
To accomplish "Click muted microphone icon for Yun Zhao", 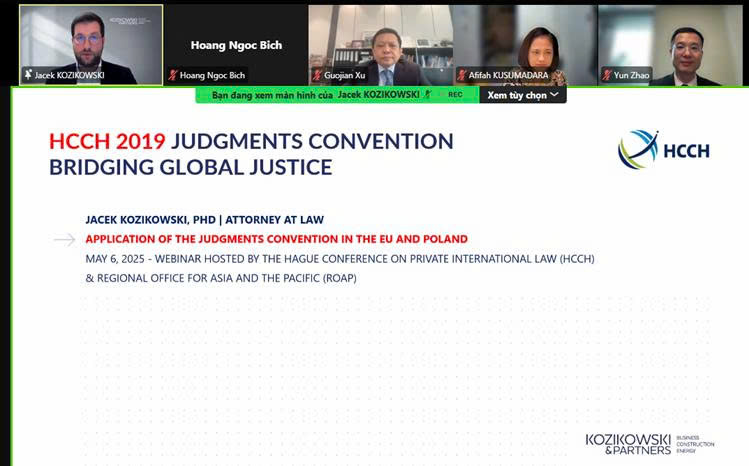I will pyautogui.click(x=607, y=75).
